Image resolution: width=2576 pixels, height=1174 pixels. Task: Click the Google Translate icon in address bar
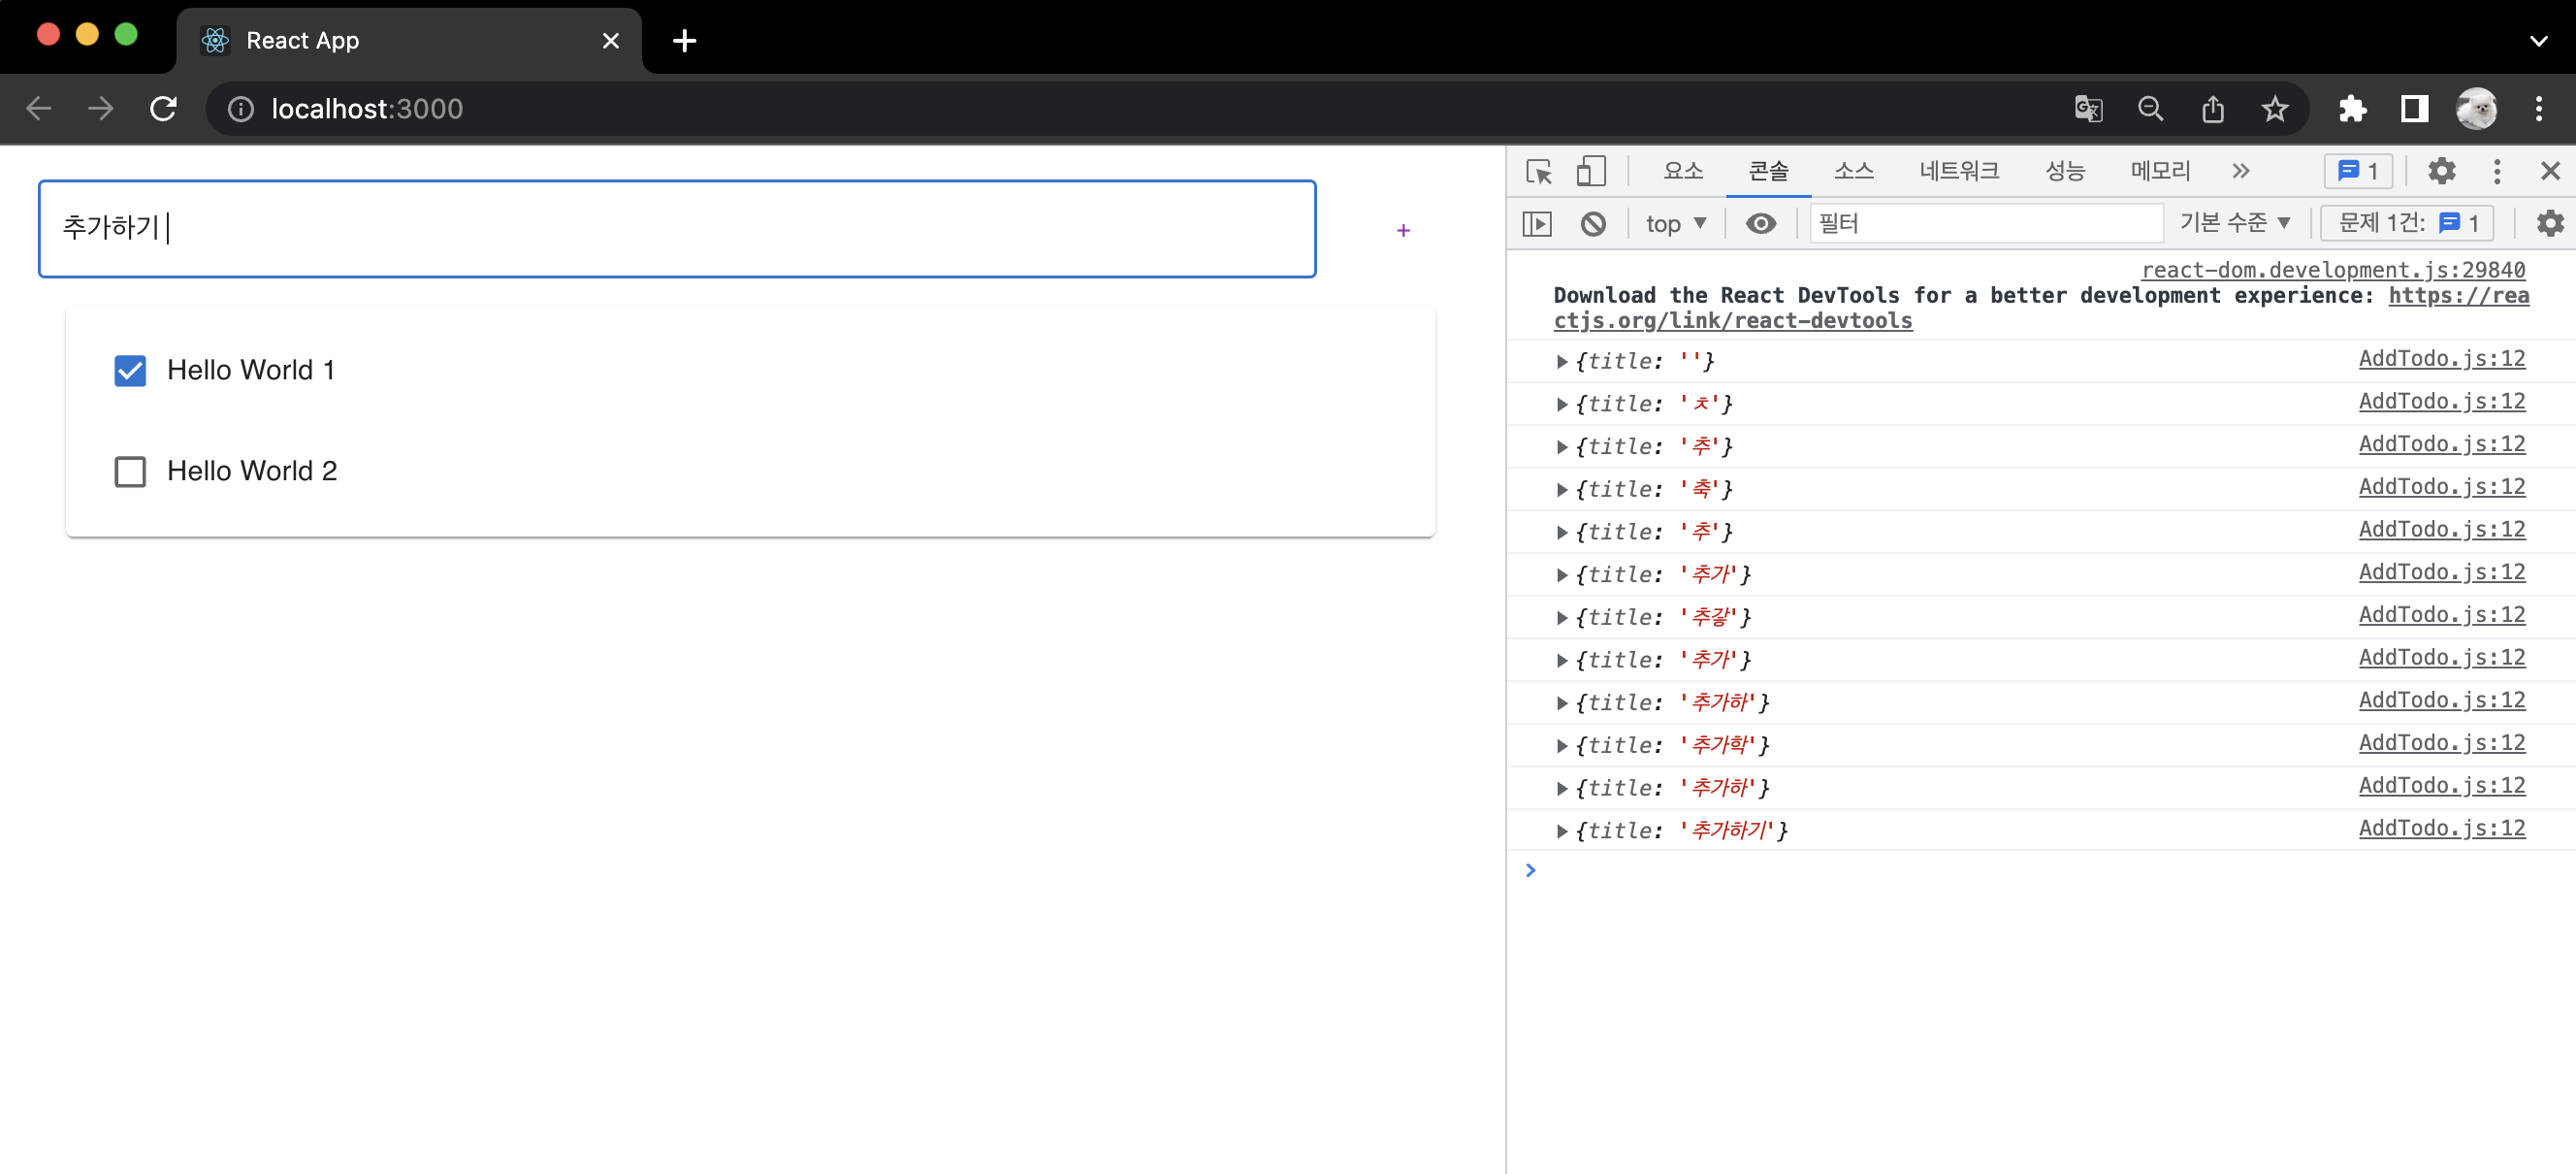click(x=2088, y=108)
